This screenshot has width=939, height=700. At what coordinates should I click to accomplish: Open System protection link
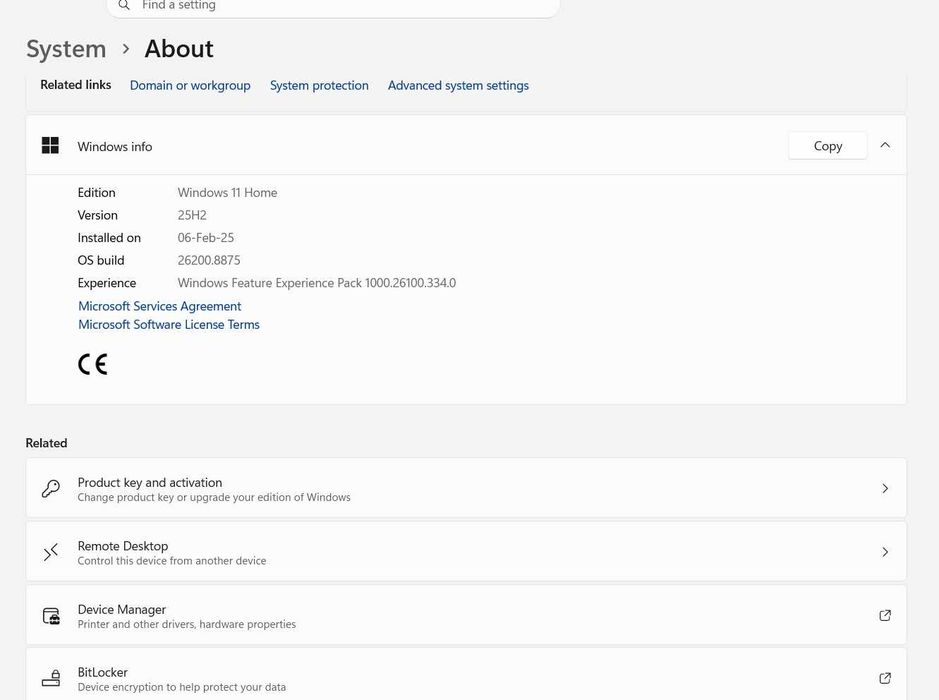pyautogui.click(x=319, y=86)
